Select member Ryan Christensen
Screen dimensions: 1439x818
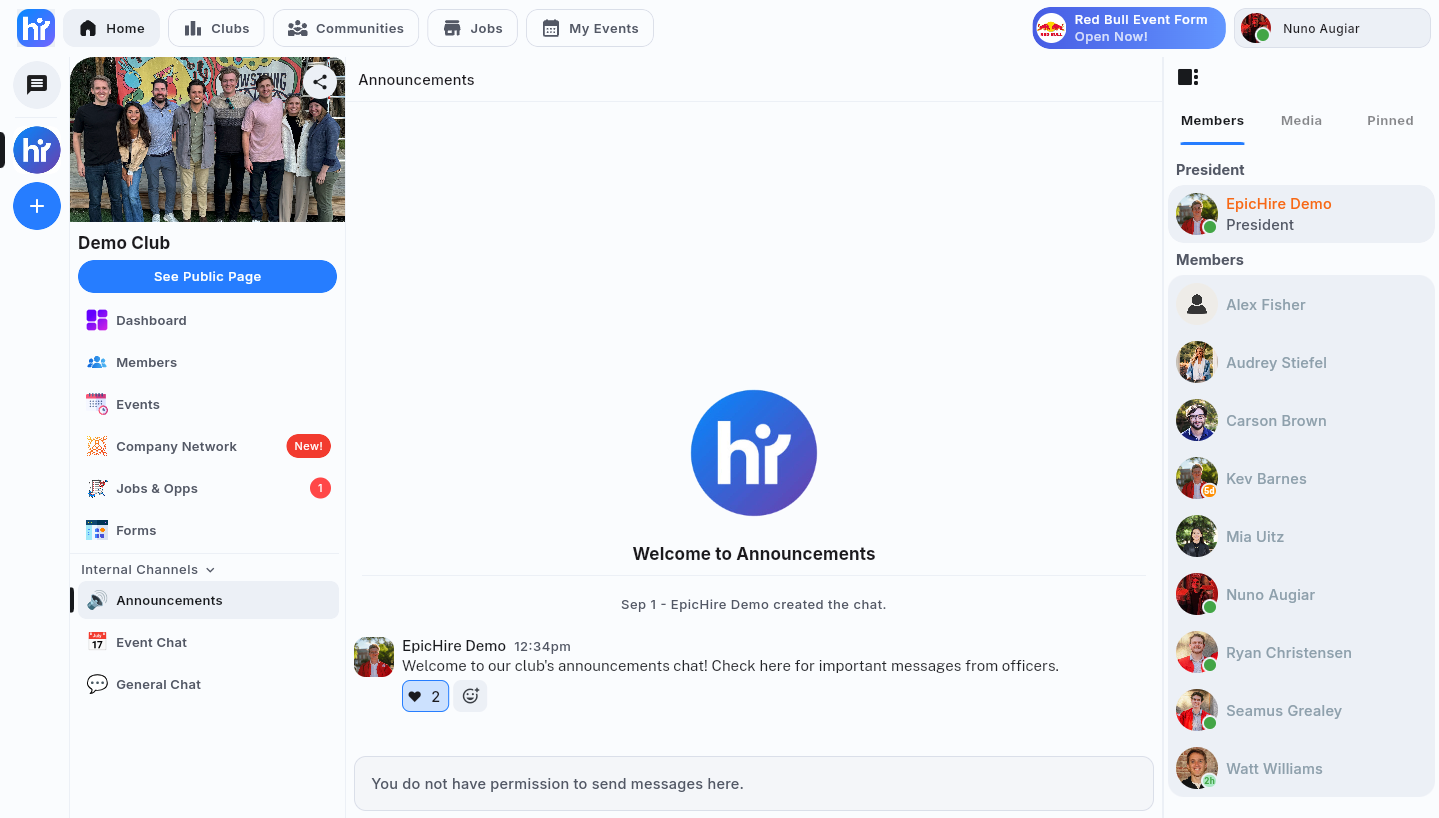pyautogui.click(x=1301, y=653)
